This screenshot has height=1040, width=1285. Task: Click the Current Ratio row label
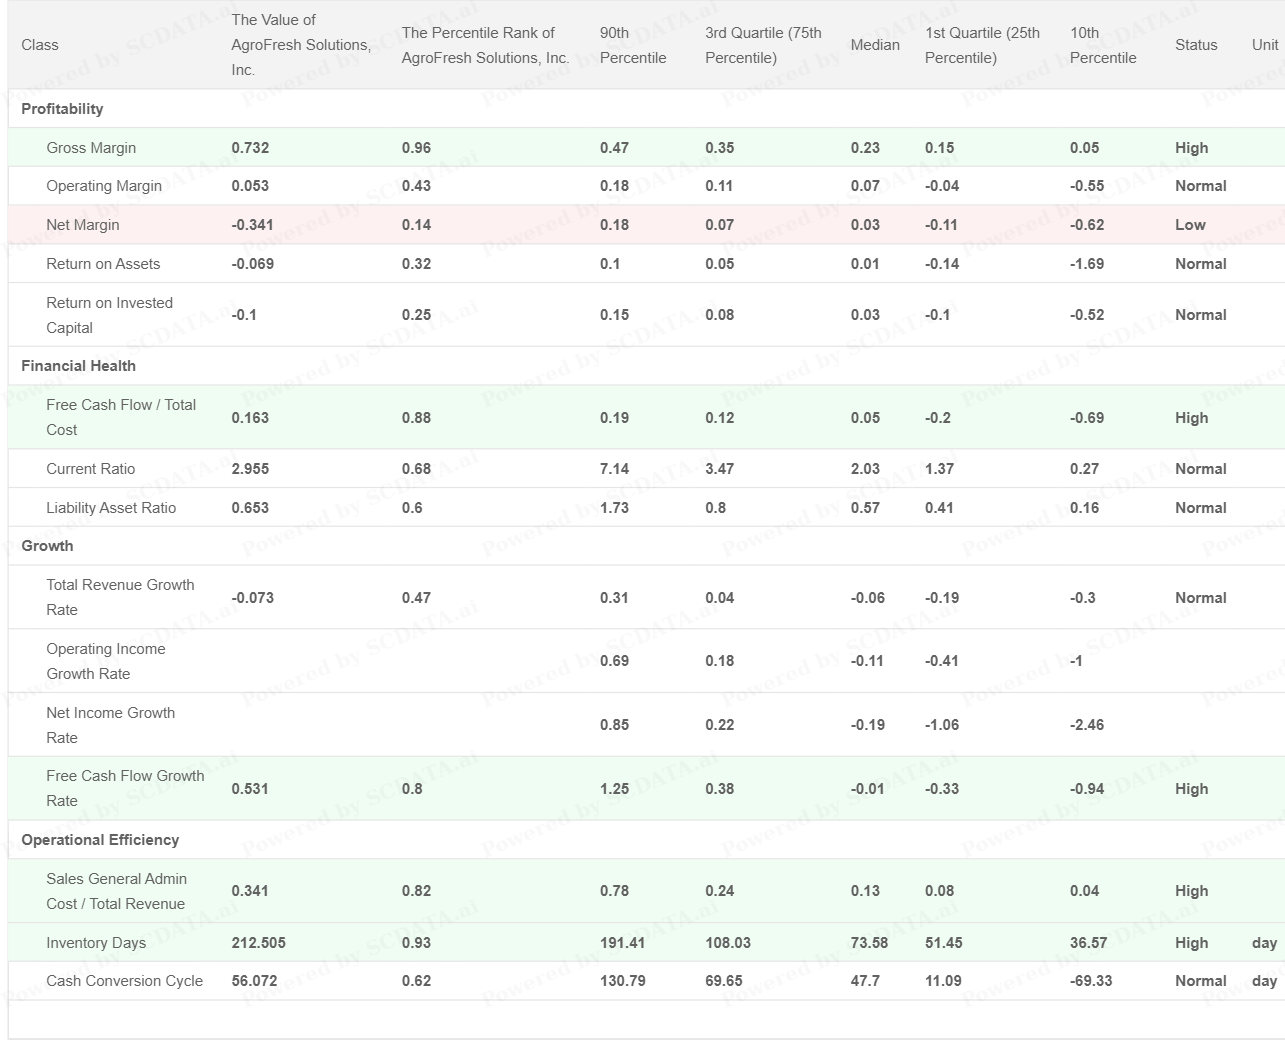tap(91, 469)
